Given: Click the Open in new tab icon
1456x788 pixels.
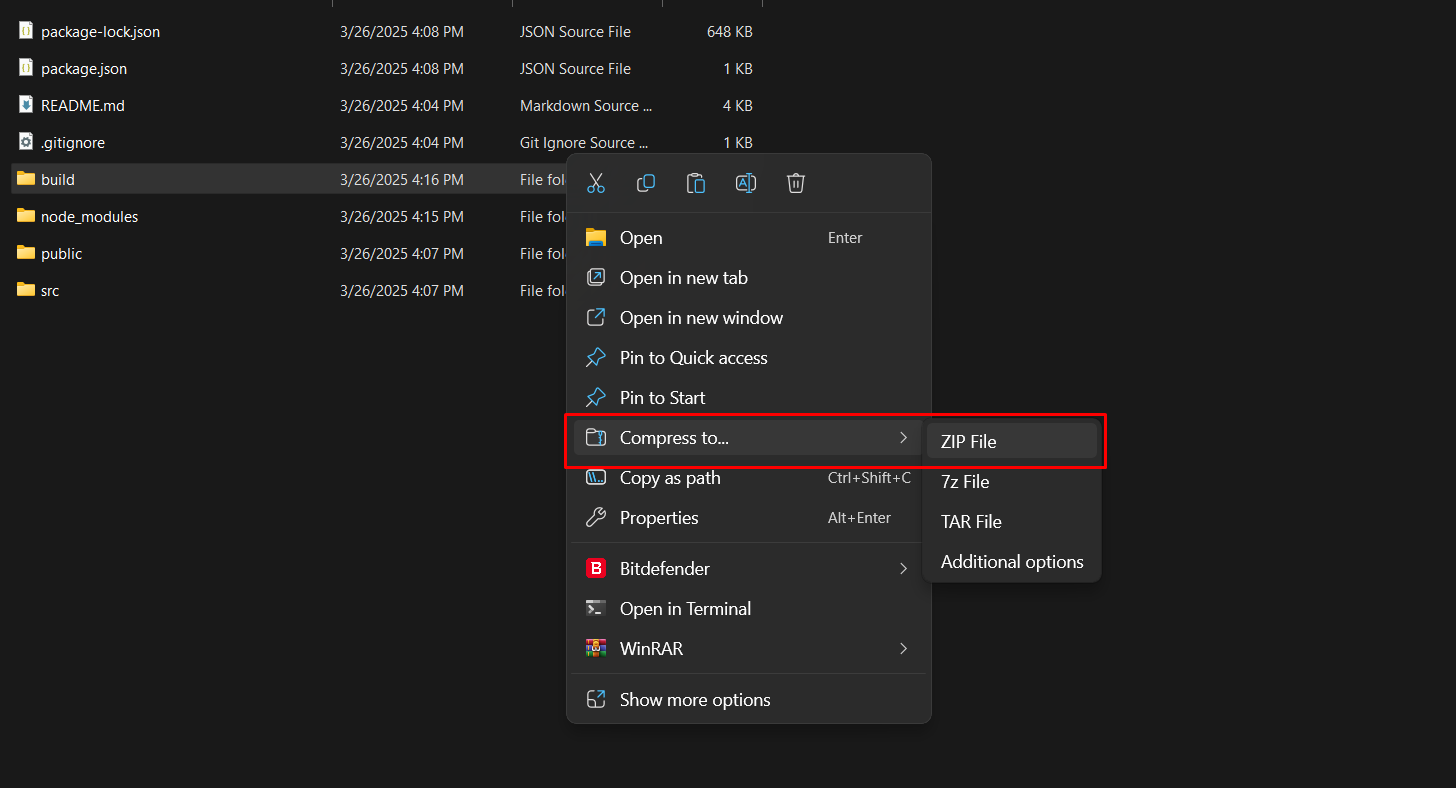Looking at the screenshot, I should point(596,278).
